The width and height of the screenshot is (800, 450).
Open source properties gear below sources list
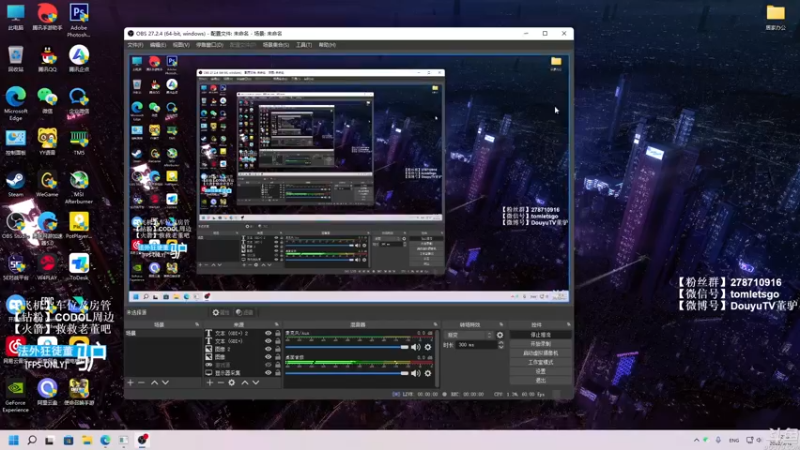coord(232,383)
